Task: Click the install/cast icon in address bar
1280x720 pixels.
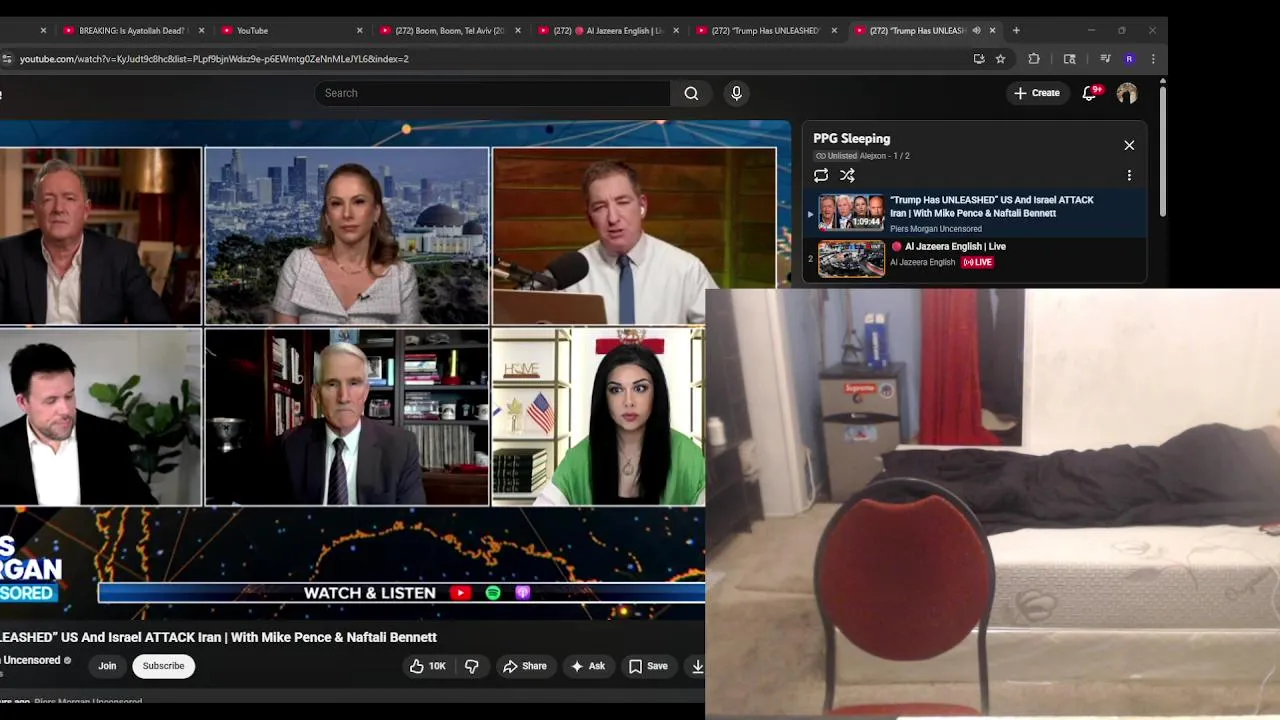Action: [x=979, y=59]
